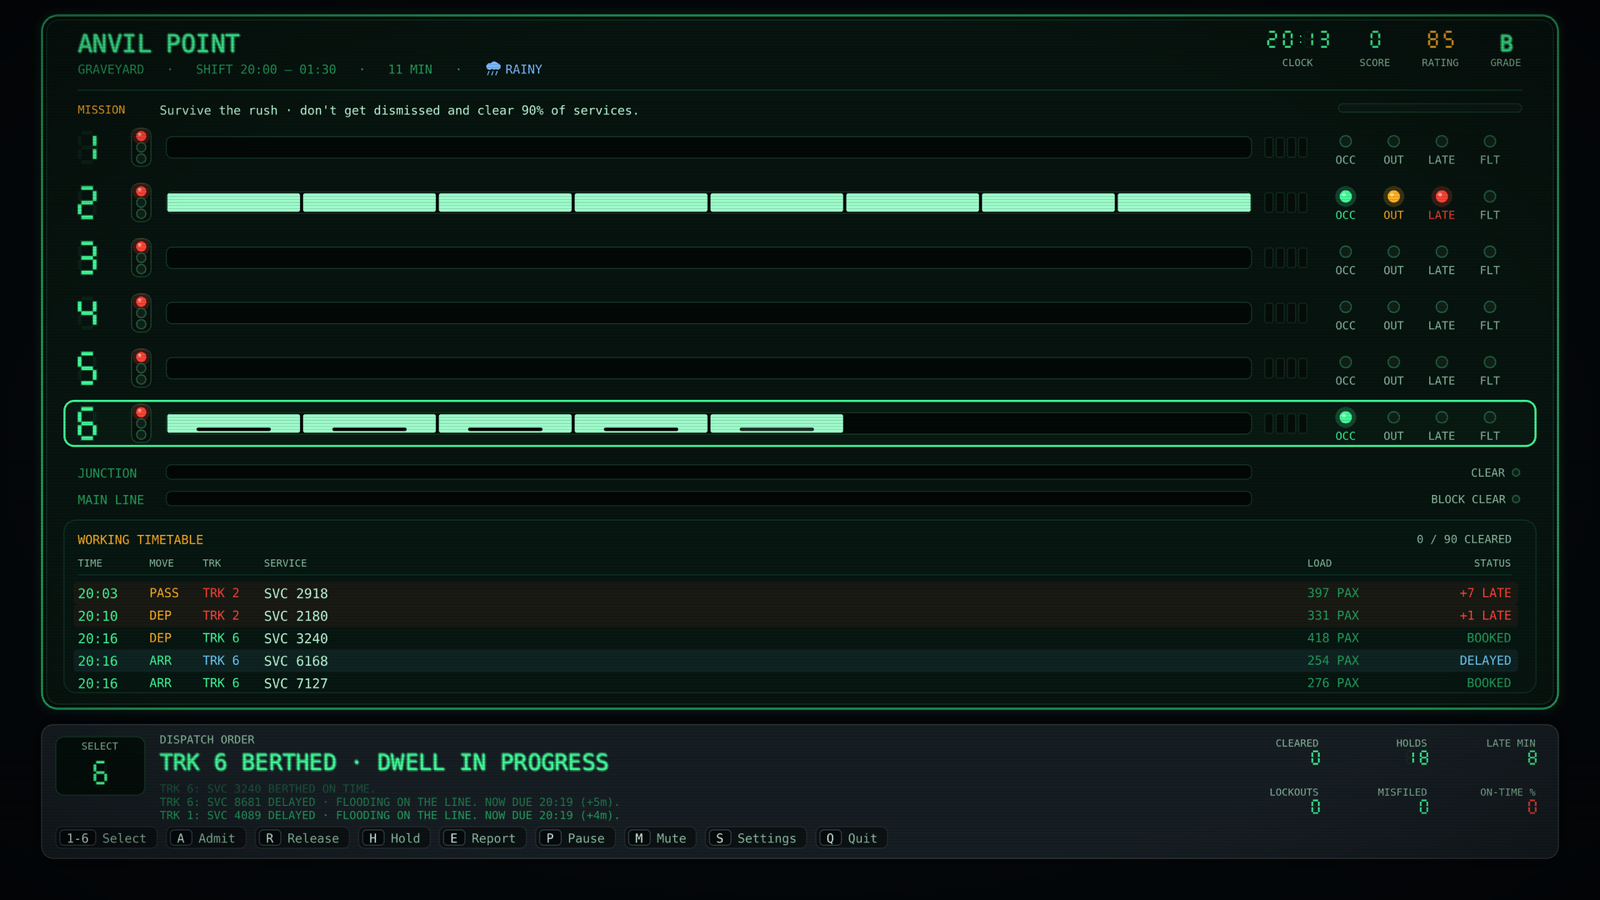This screenshot has width=1600, height=900.
Task: Click timetable row SVC 2180
Action: [x=795, y=616]
